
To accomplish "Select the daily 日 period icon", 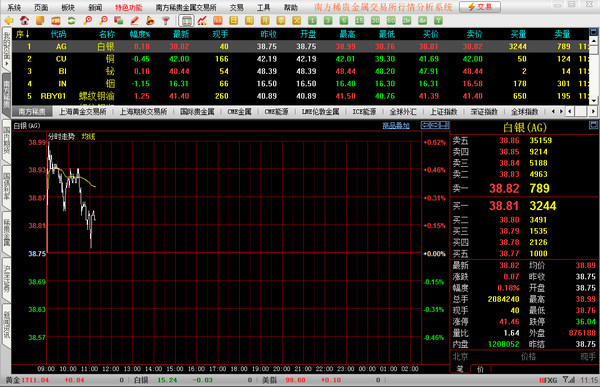I will 234,21.
